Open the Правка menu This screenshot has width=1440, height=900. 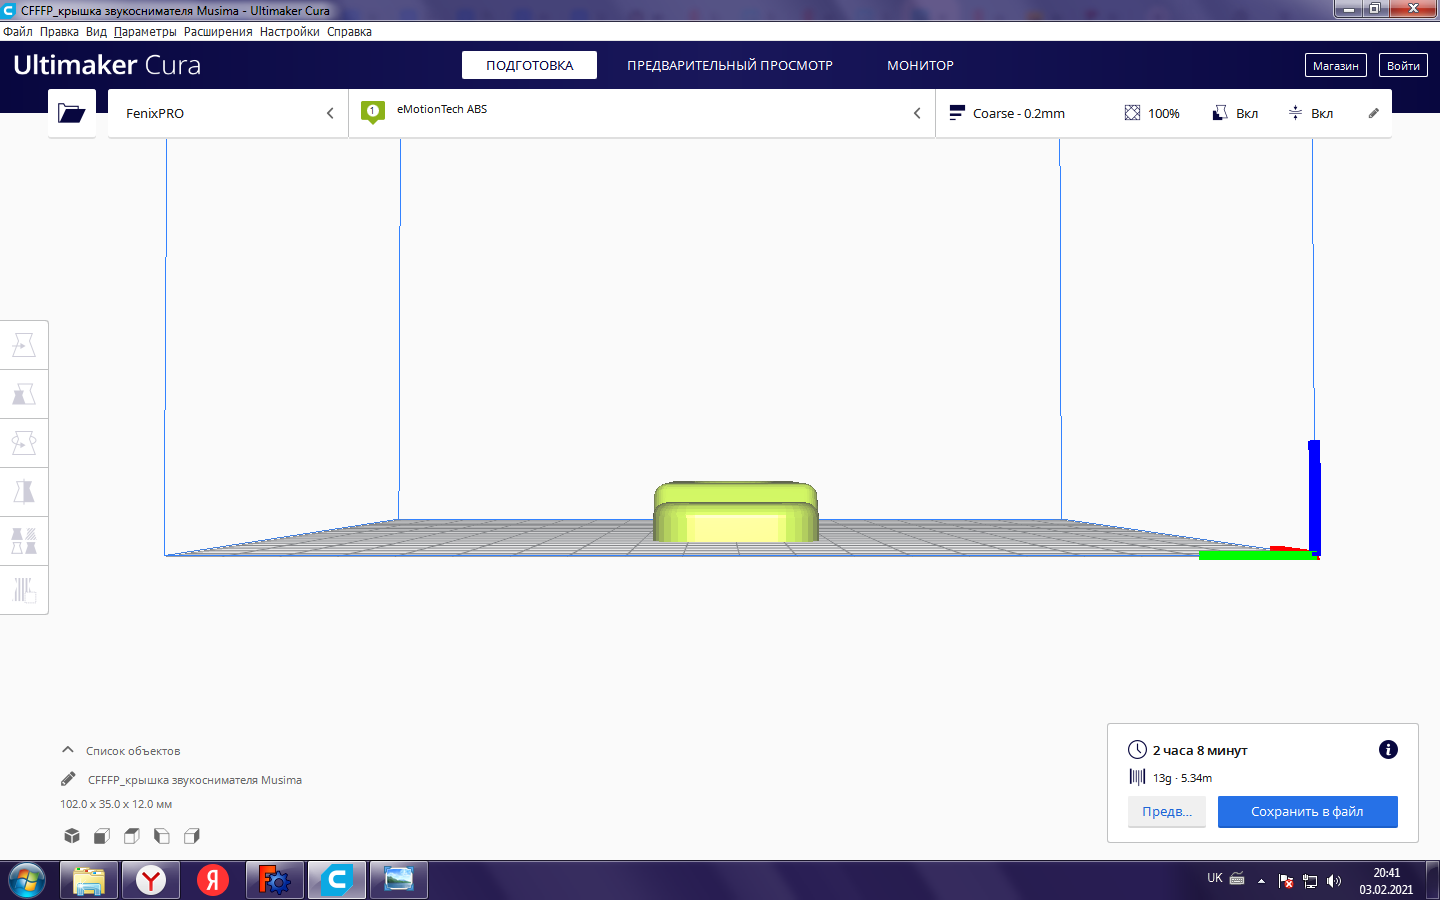point(59,32)
